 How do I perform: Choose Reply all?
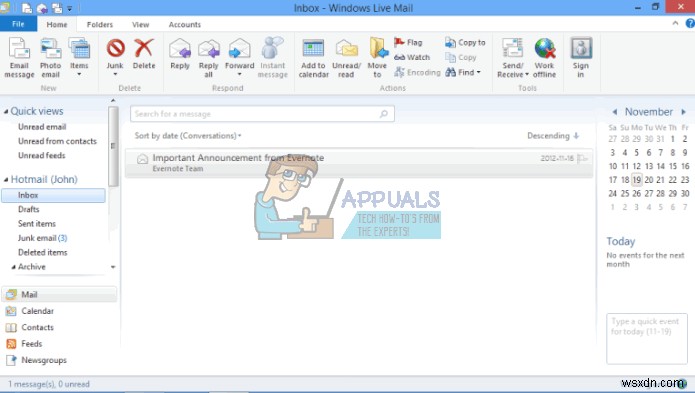click(208, 58)
